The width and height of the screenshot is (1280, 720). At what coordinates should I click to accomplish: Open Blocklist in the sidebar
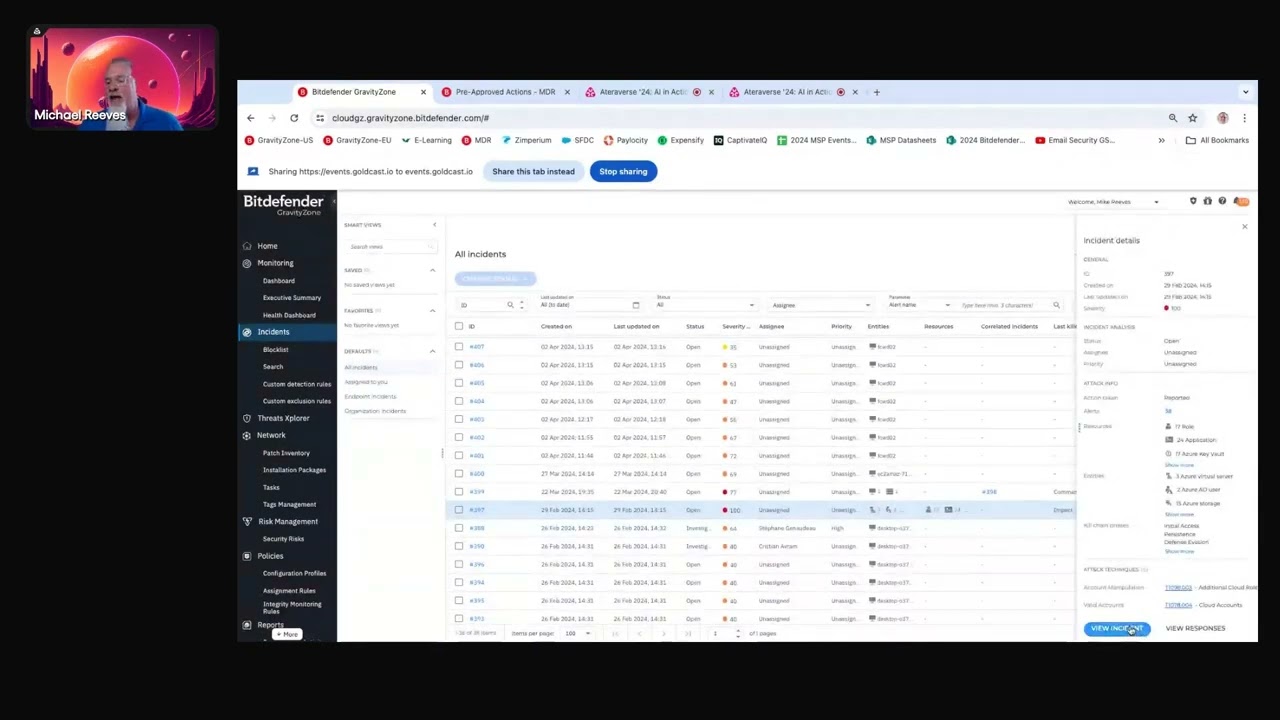275,350
